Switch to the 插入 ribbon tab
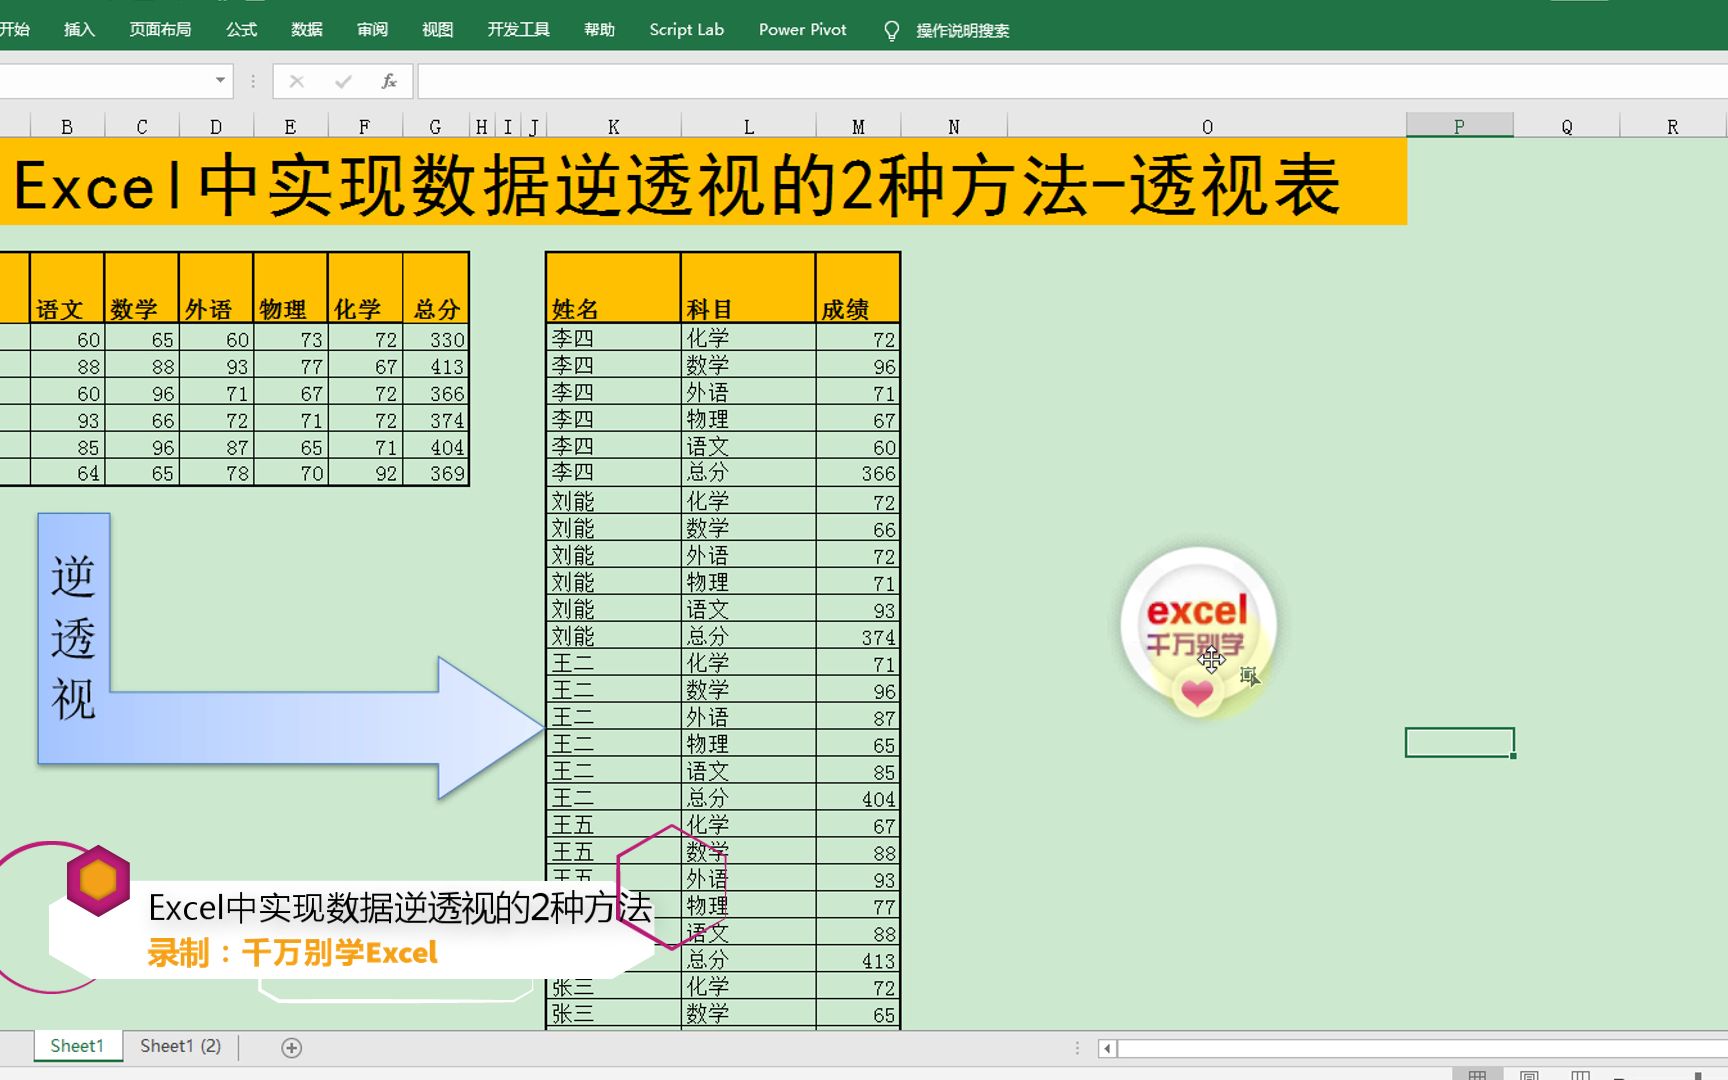Image resolution: width=1728 pixels, height=1080 pixels. coord(78,30)
